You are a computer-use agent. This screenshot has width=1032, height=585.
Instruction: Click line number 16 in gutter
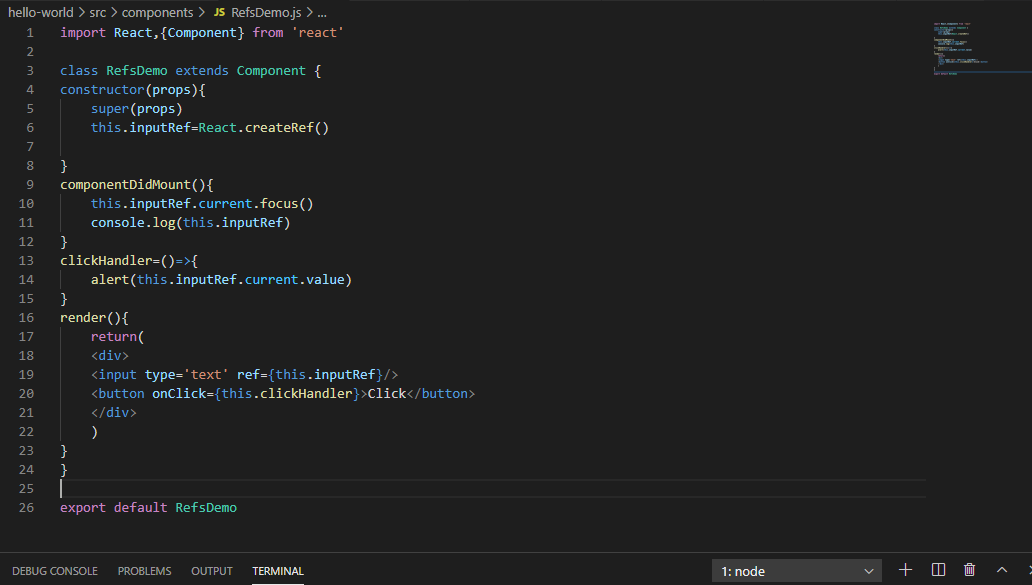[x=26, y=318]
